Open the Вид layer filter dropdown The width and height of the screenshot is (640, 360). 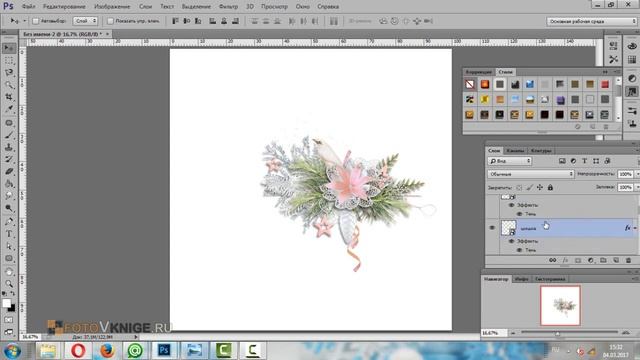tap(510, 161)
